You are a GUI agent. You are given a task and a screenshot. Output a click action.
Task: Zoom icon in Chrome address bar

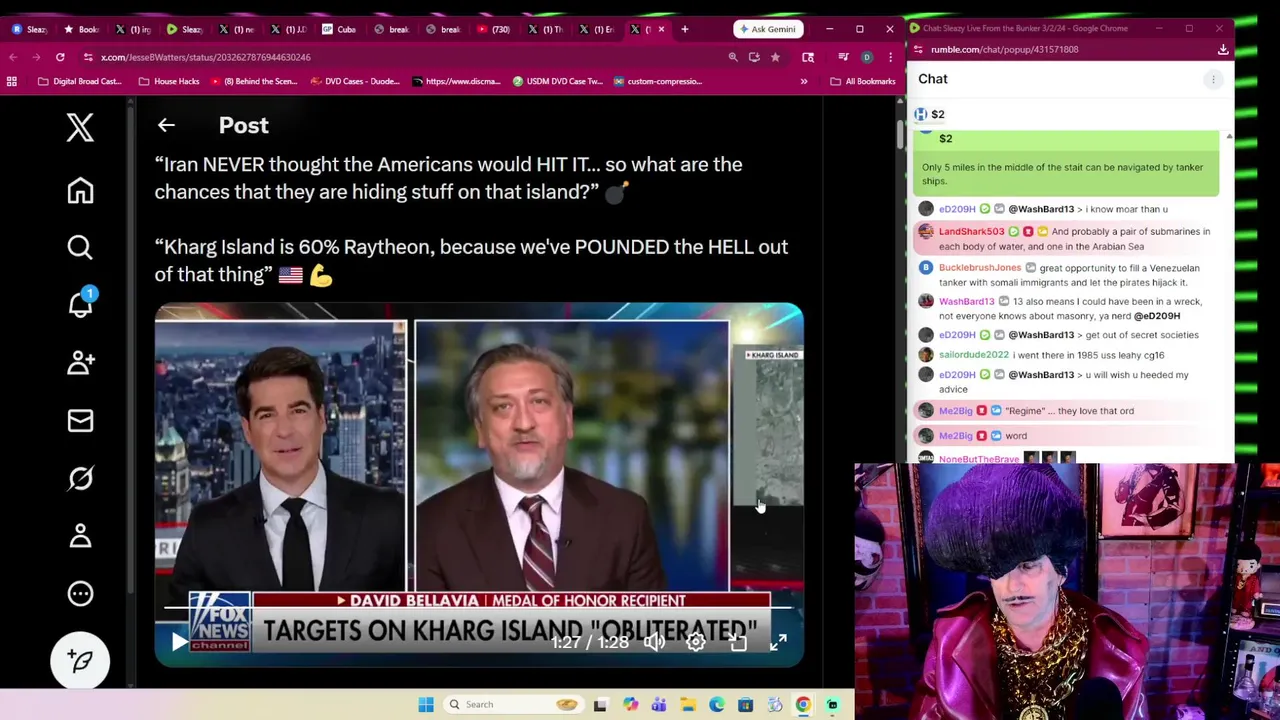point(733,57)
